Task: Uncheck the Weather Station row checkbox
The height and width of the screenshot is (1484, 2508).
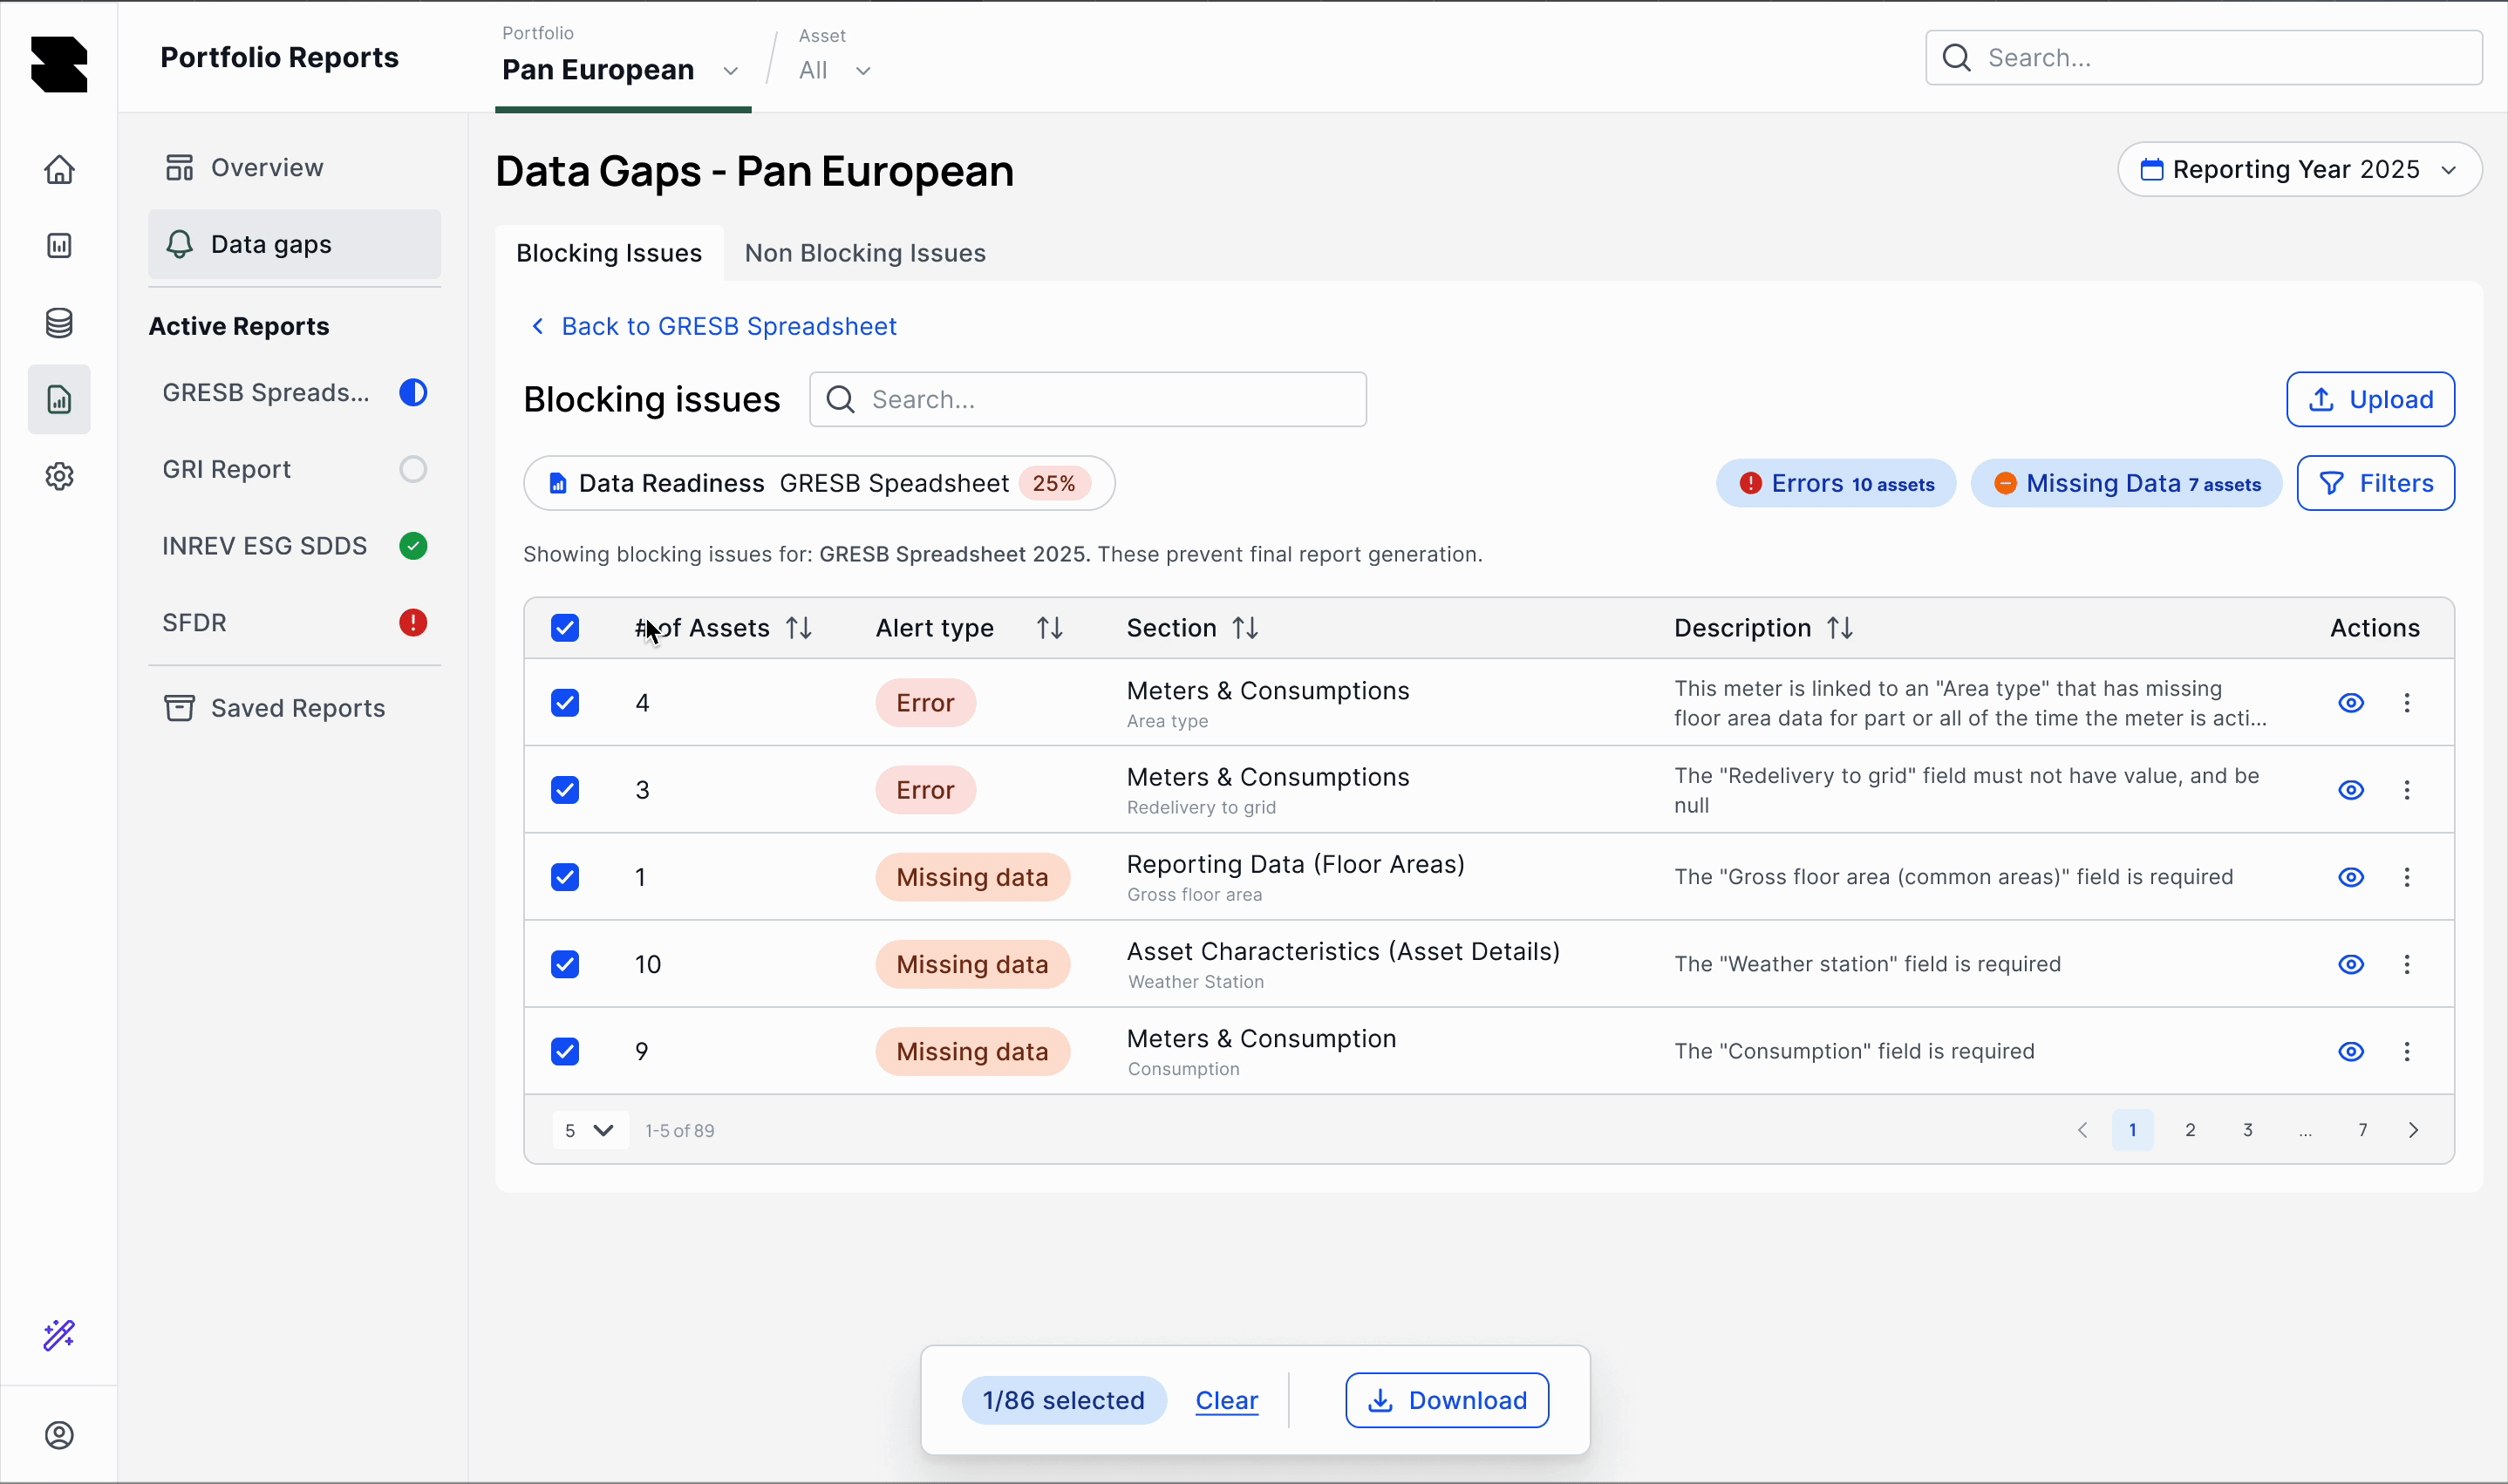Action: (565, 964)
